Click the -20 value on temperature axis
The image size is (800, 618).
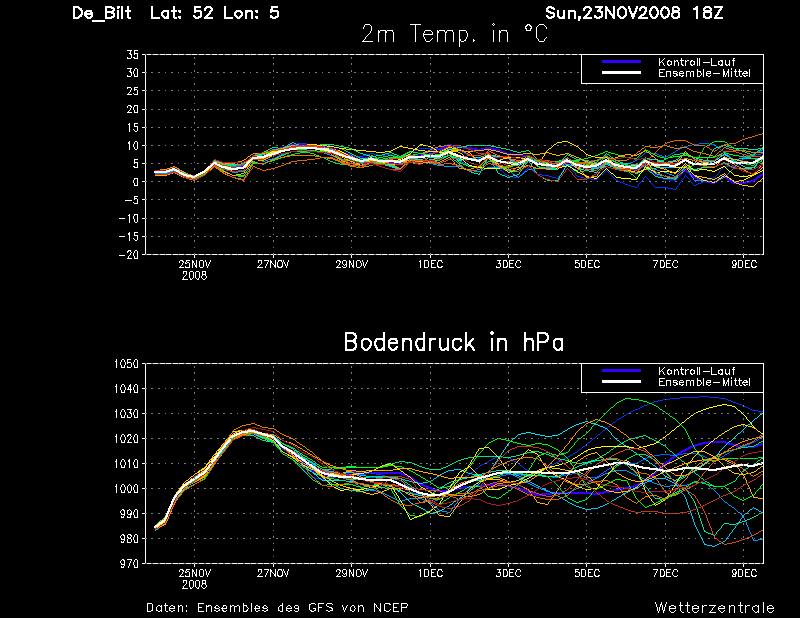click(128, 254)
